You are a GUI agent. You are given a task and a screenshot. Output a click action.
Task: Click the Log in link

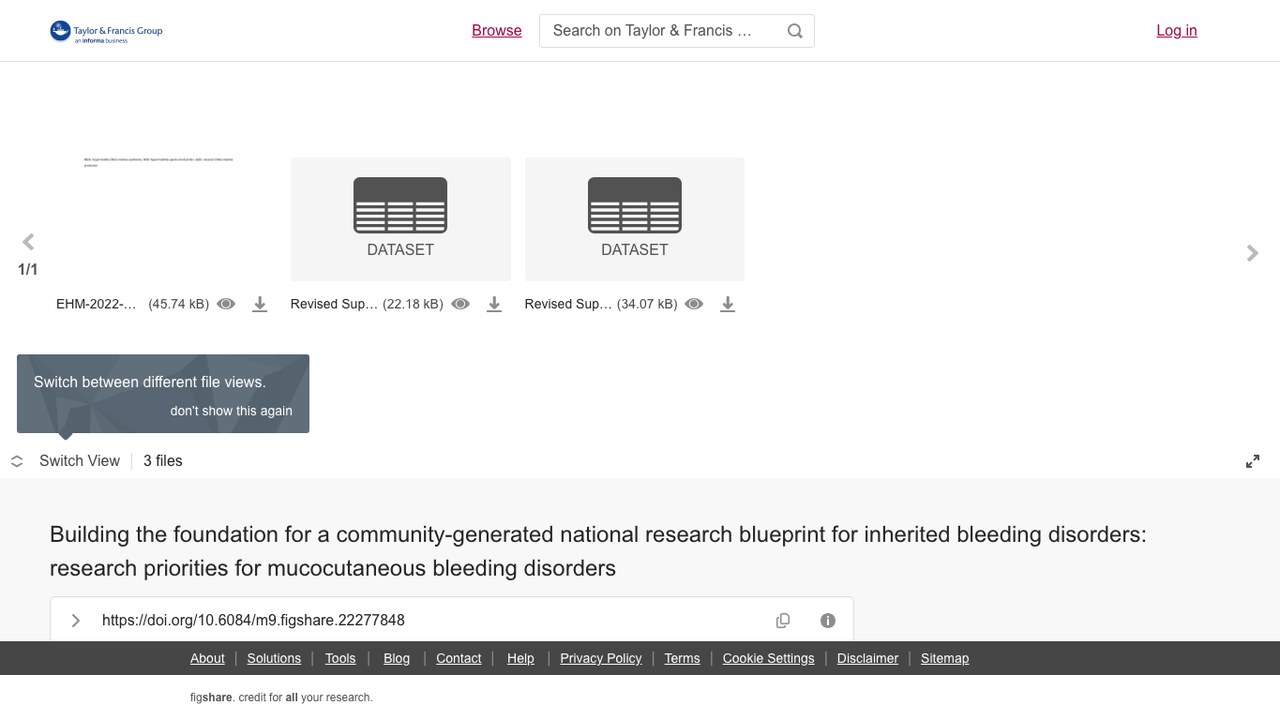click(x=1177, y=31)
